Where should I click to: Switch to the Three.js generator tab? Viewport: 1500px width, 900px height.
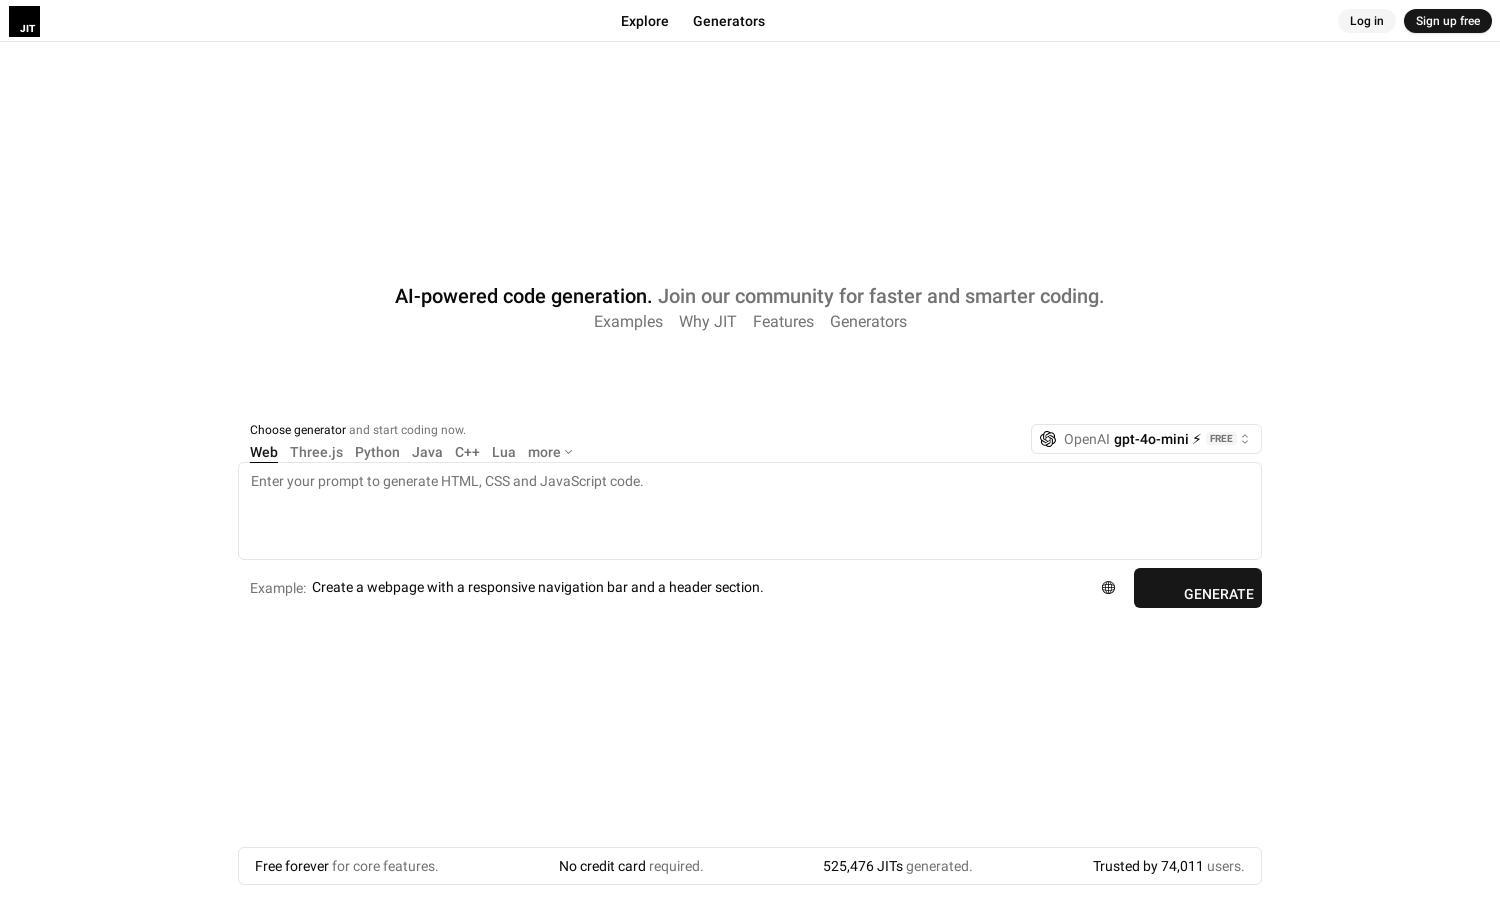tap(316, 453)
